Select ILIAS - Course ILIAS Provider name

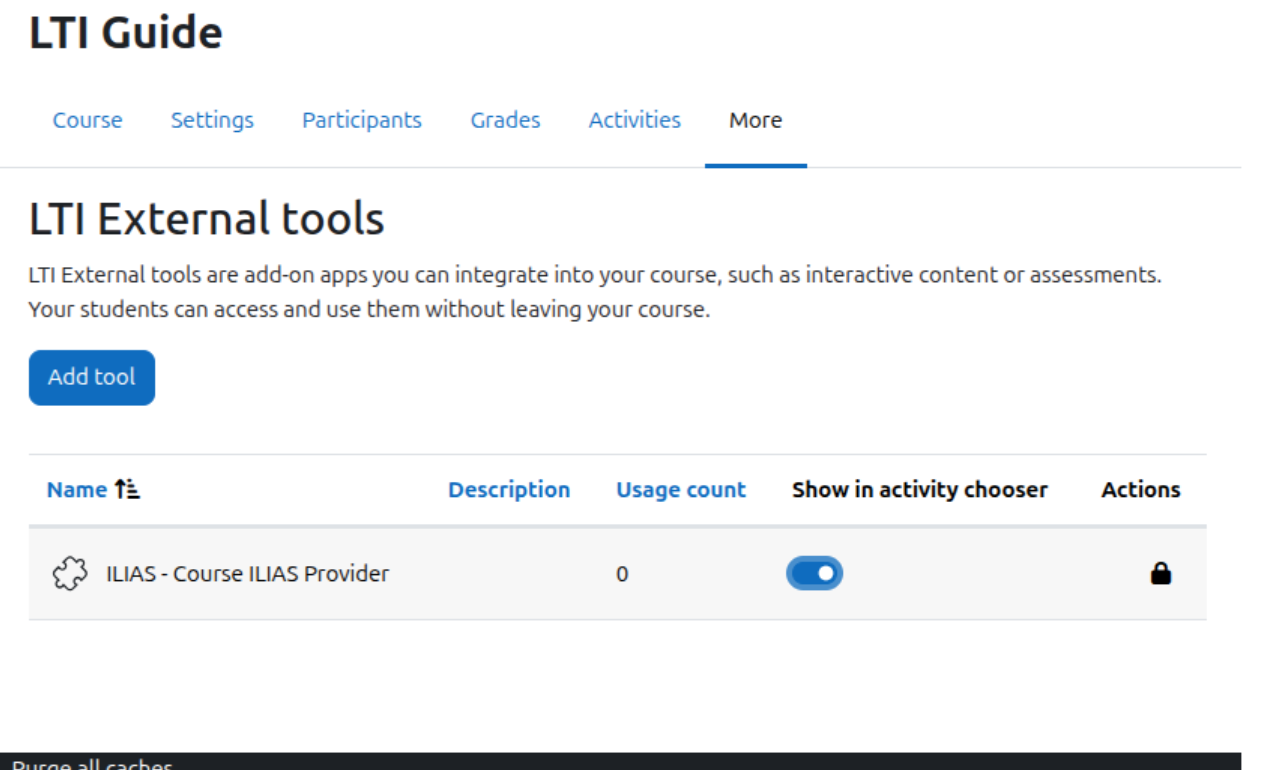click(x=247, y=574)
